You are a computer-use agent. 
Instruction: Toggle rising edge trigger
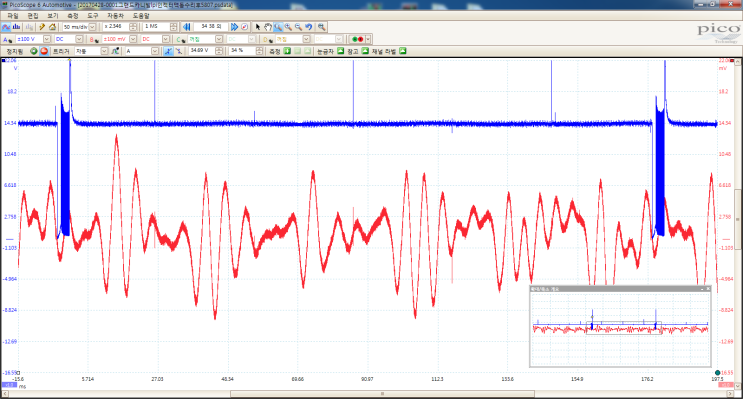coord(168,51)
